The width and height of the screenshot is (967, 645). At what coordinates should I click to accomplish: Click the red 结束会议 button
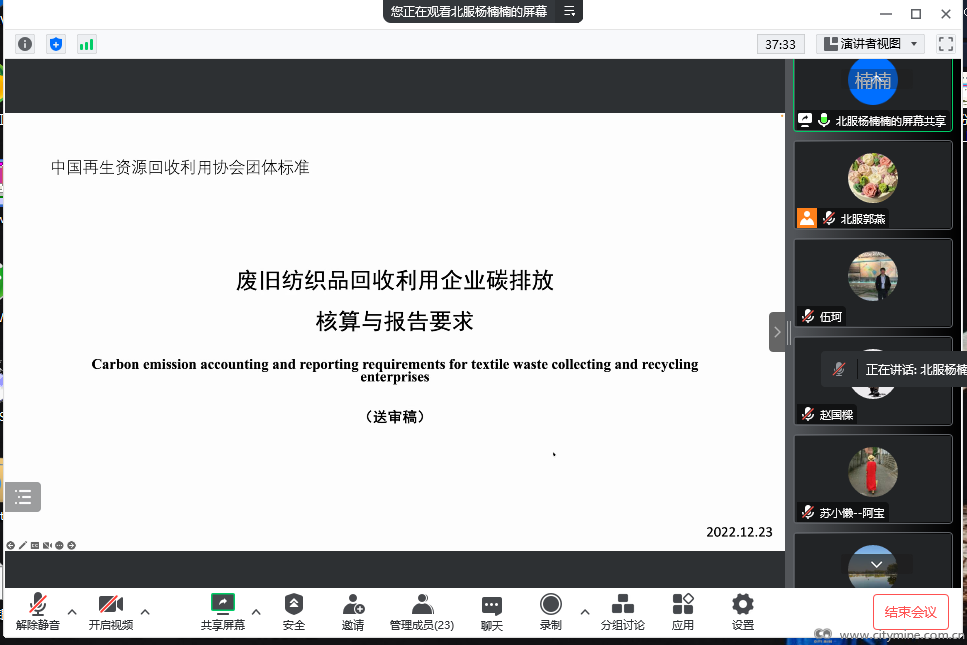coord(910,612)
